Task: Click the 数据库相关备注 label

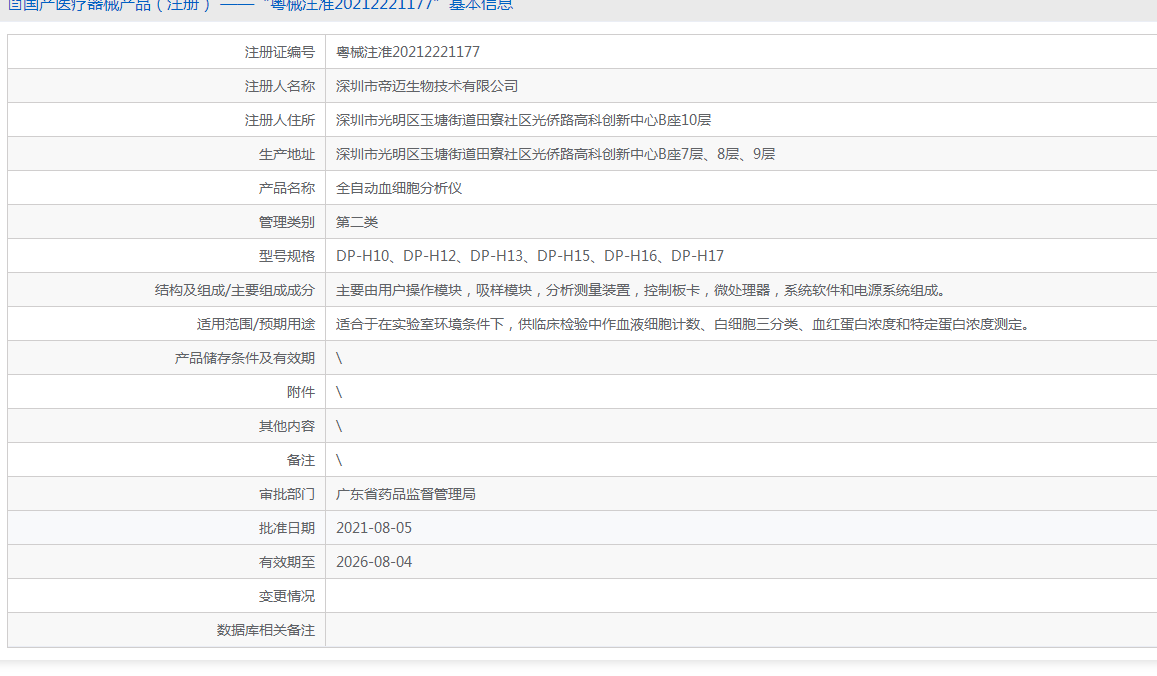Action: pyautogui.click(x=266, y=630)
